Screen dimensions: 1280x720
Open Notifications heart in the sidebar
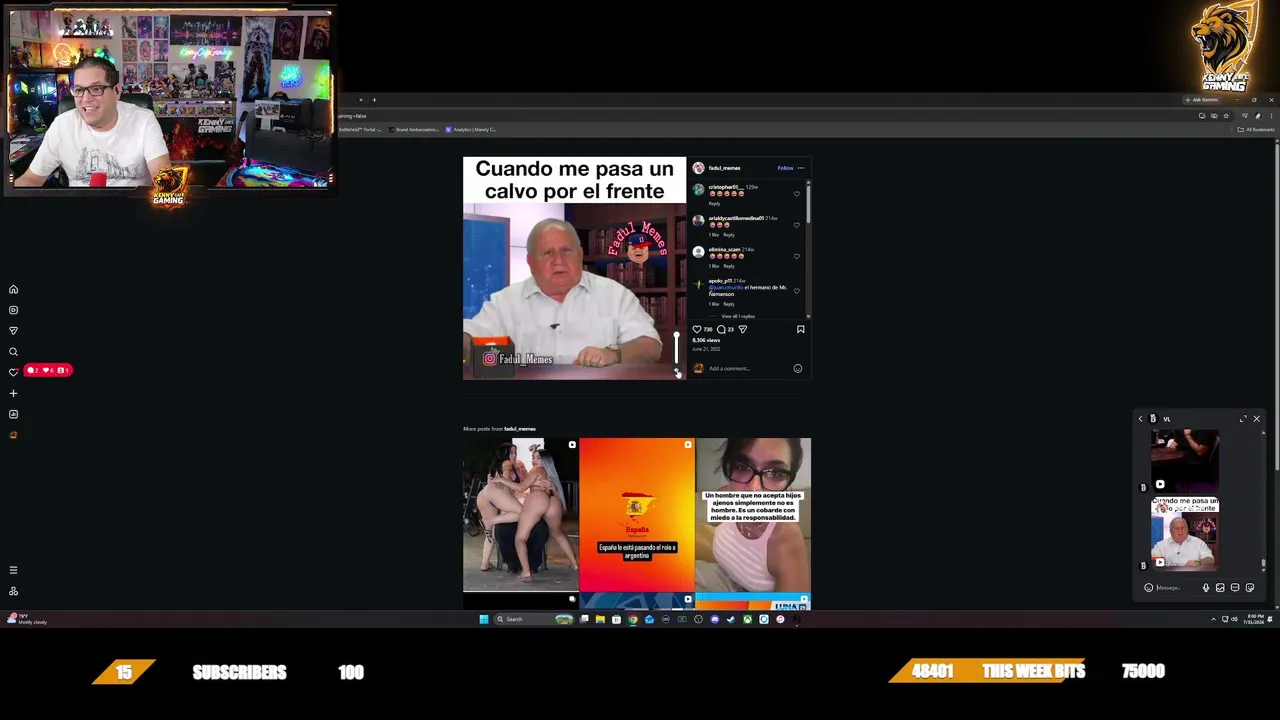13,372
